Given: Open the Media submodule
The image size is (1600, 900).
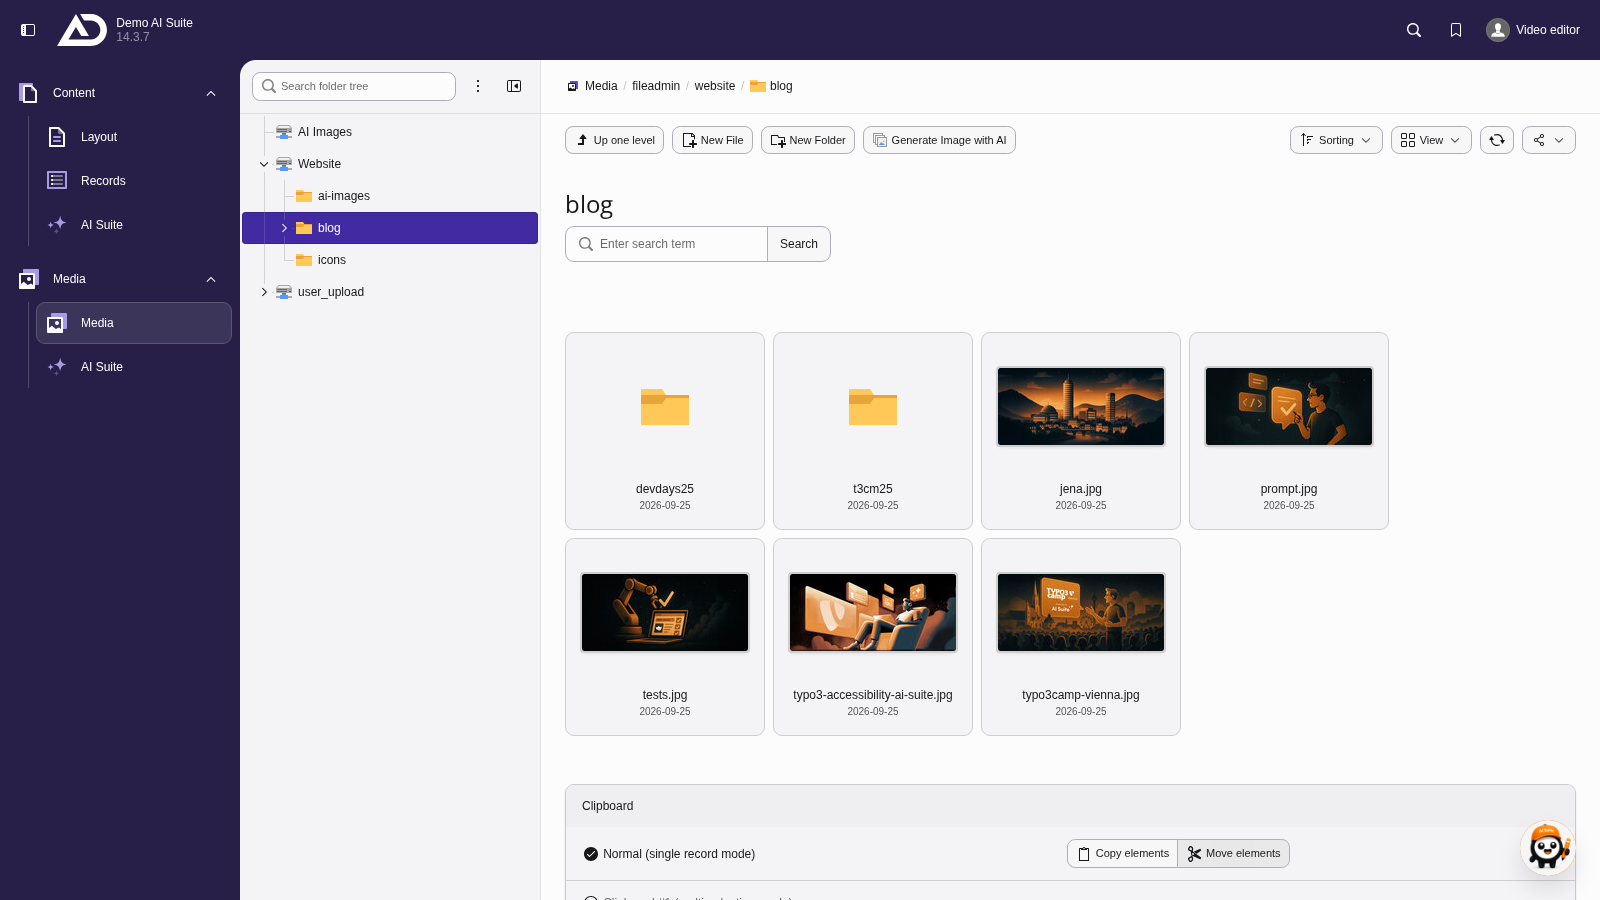Looking at the screenshot, I should (134, 323).
